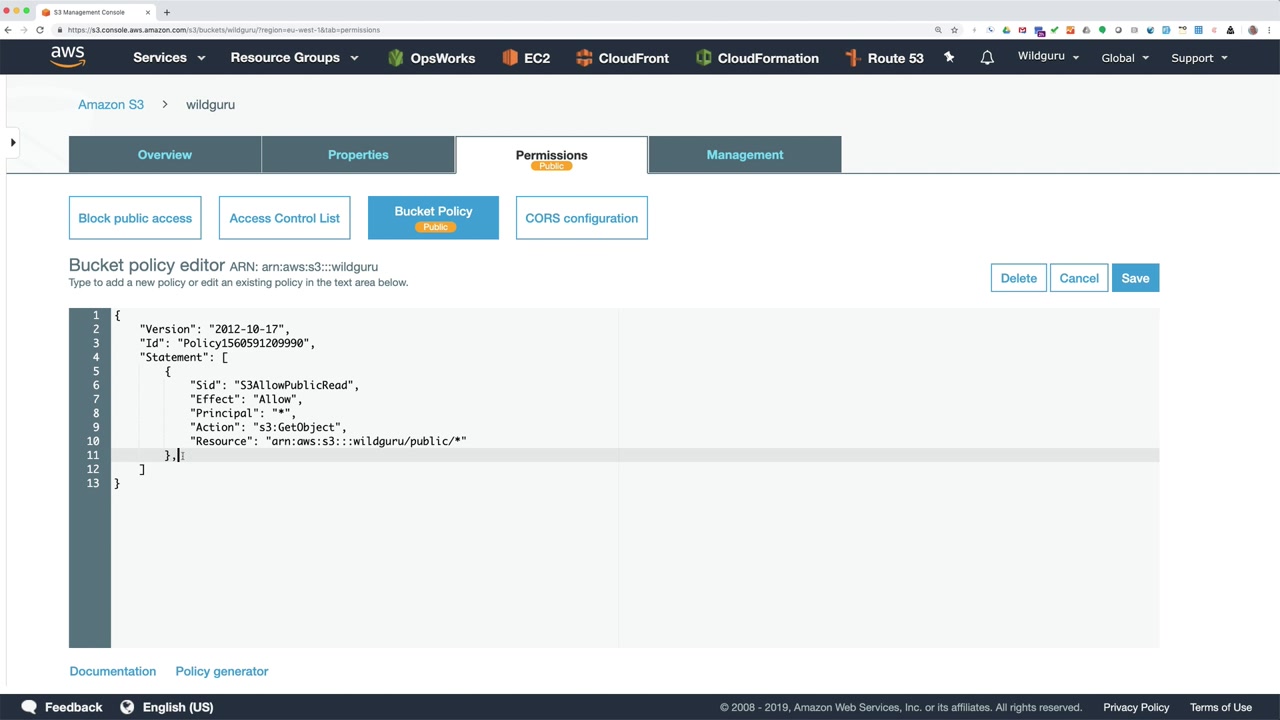Open the OpsWorks shortcut icon
Viewport: 1280px width, 720px height.
395,58
